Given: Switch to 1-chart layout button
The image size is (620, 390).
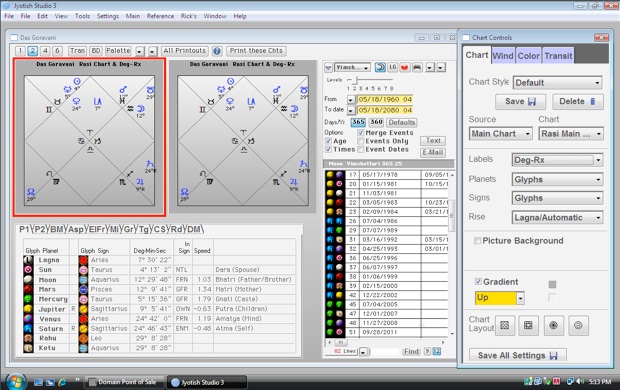Looking at the screenshot, I should pyautogui.click(x=20, y=51).
